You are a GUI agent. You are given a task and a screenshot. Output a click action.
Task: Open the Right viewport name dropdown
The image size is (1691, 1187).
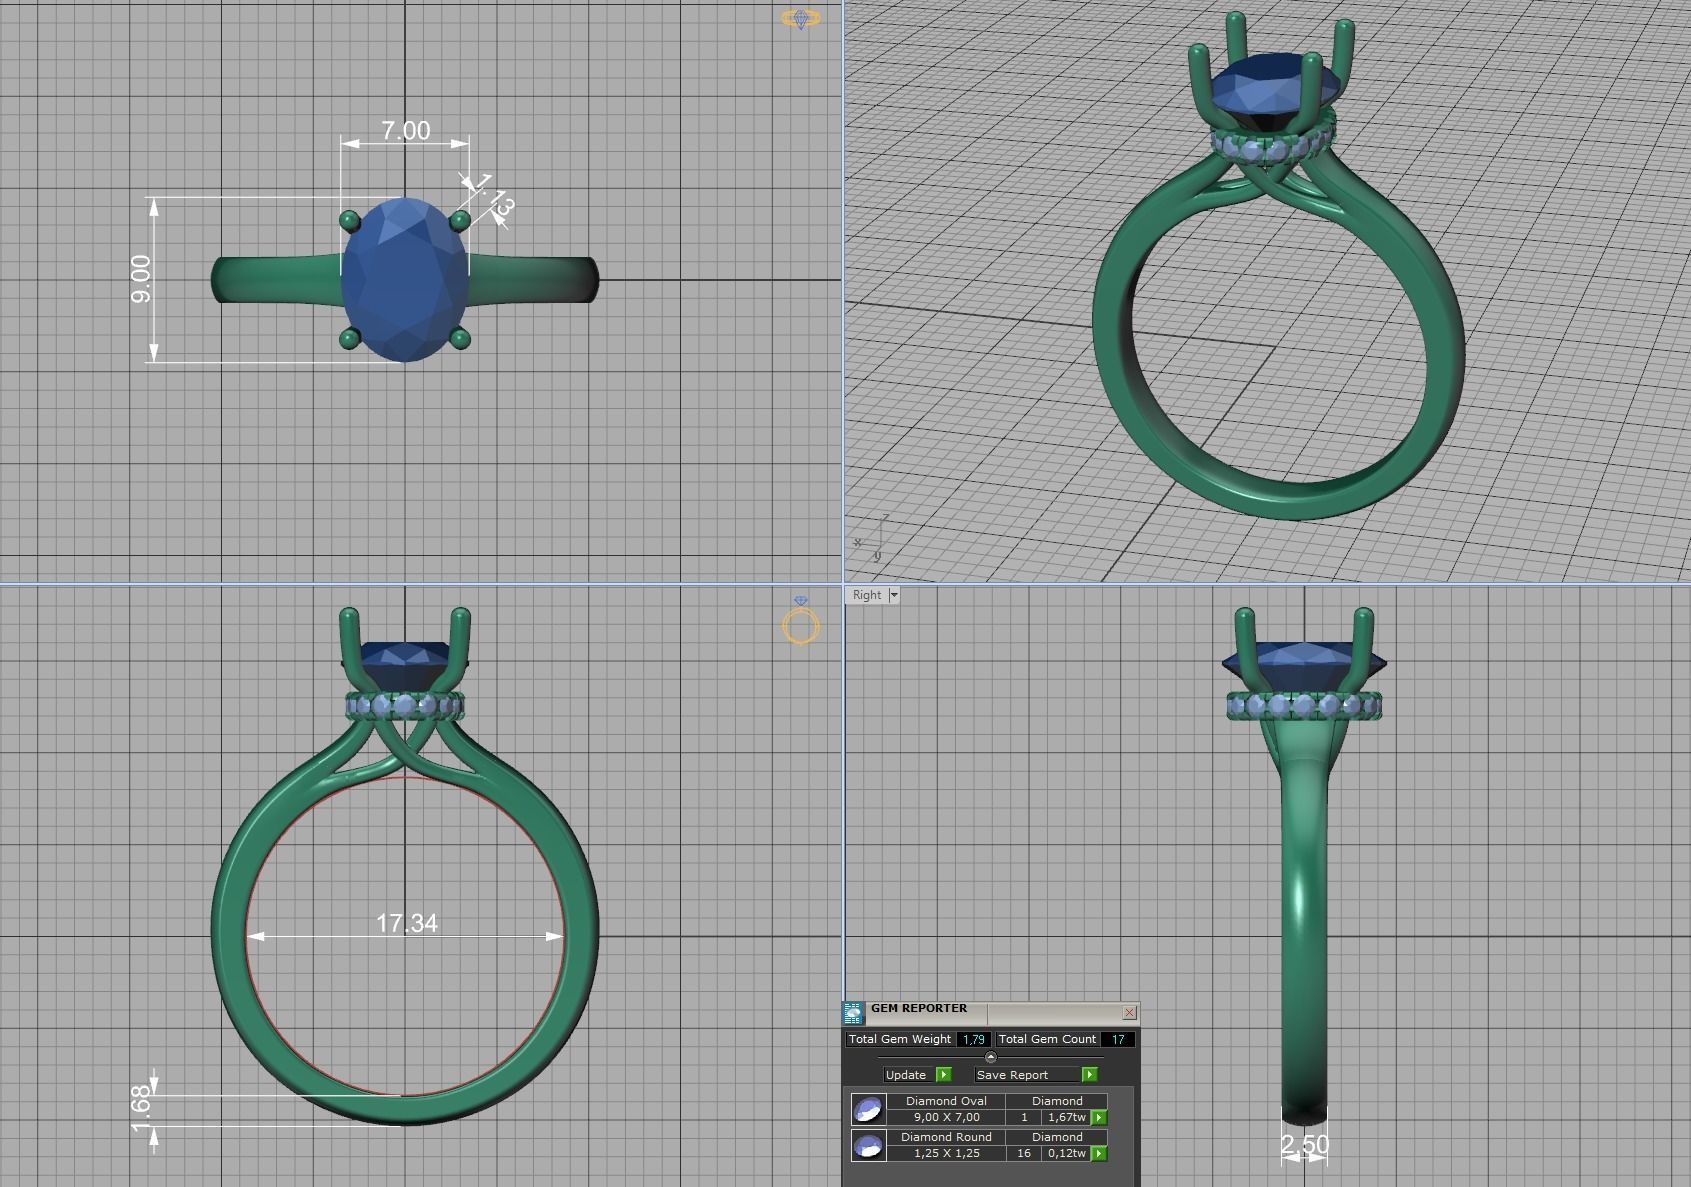[894, 595]
